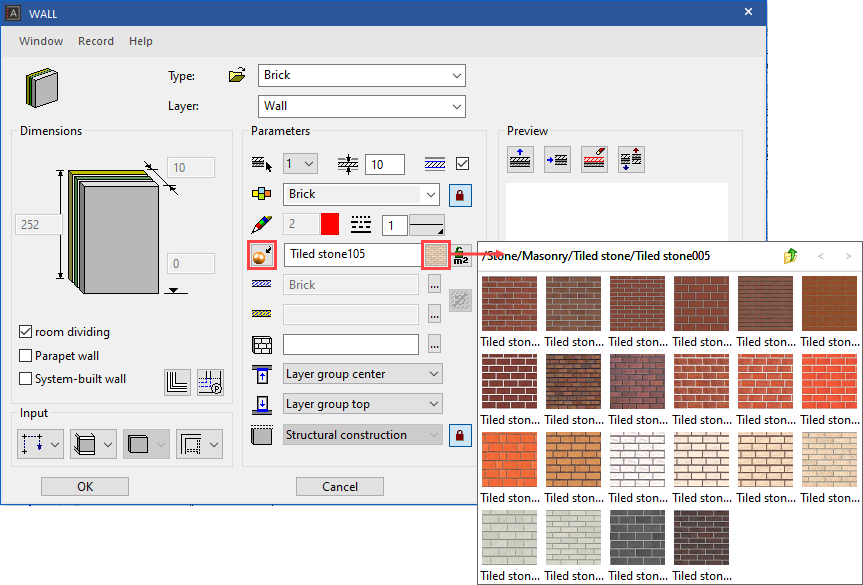The image size is (863, 585).
Task: Open the Type dropdown showing Brick
Action: click(x=362, y=75)
